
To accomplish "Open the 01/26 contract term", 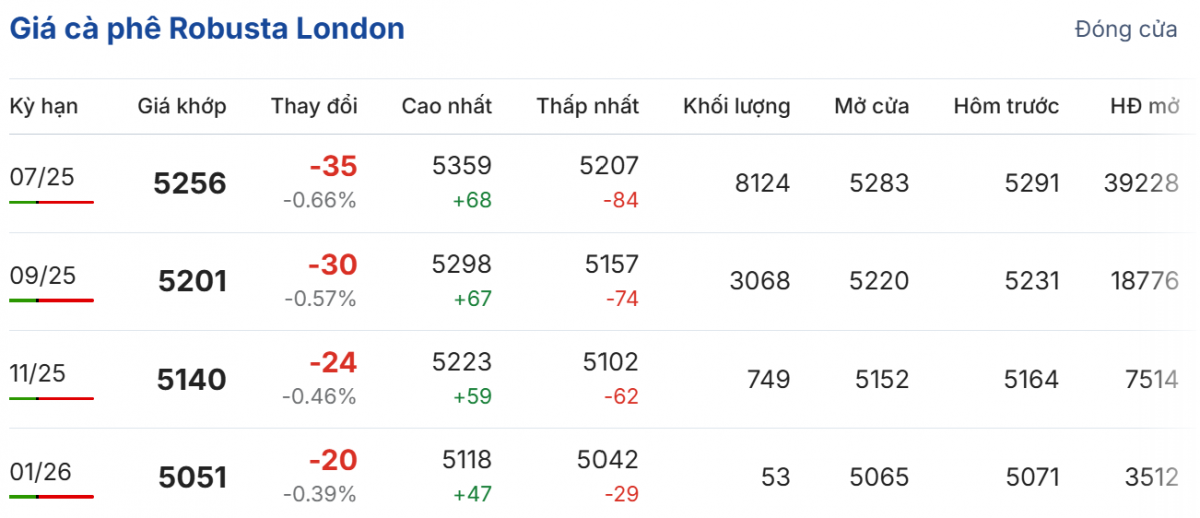I will click(42, 471).
